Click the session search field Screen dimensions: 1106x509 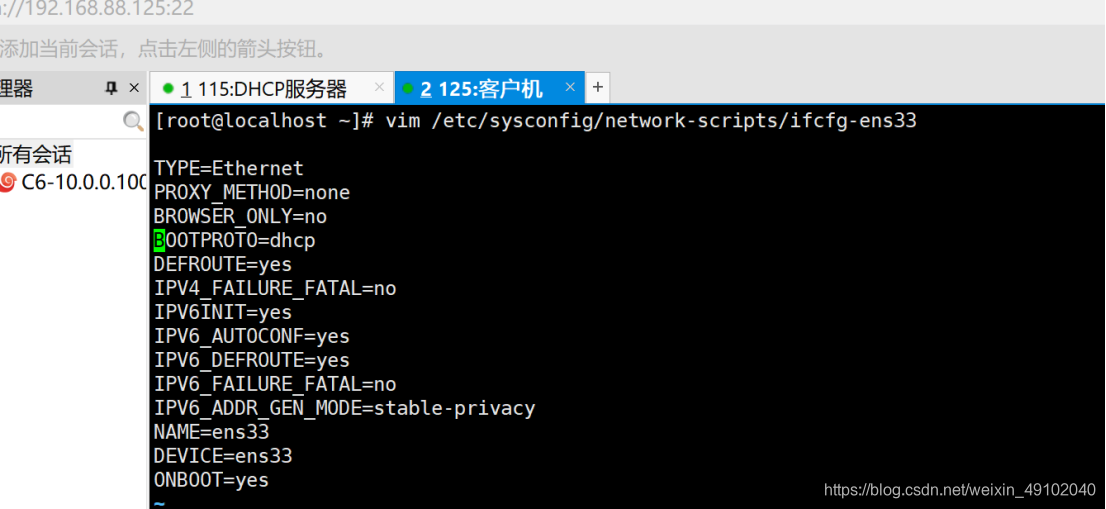click(61, 121)
